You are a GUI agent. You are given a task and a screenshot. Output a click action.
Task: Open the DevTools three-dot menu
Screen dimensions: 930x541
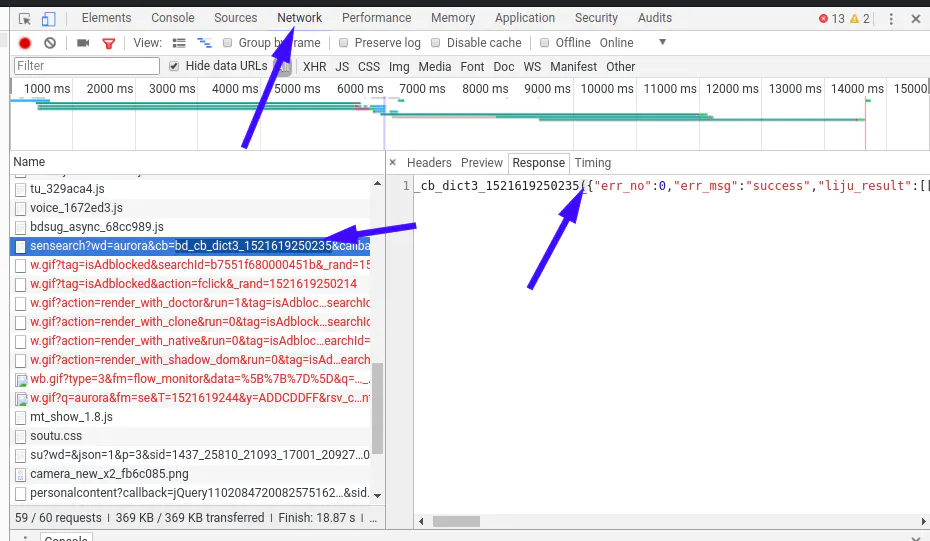(891, 19)
